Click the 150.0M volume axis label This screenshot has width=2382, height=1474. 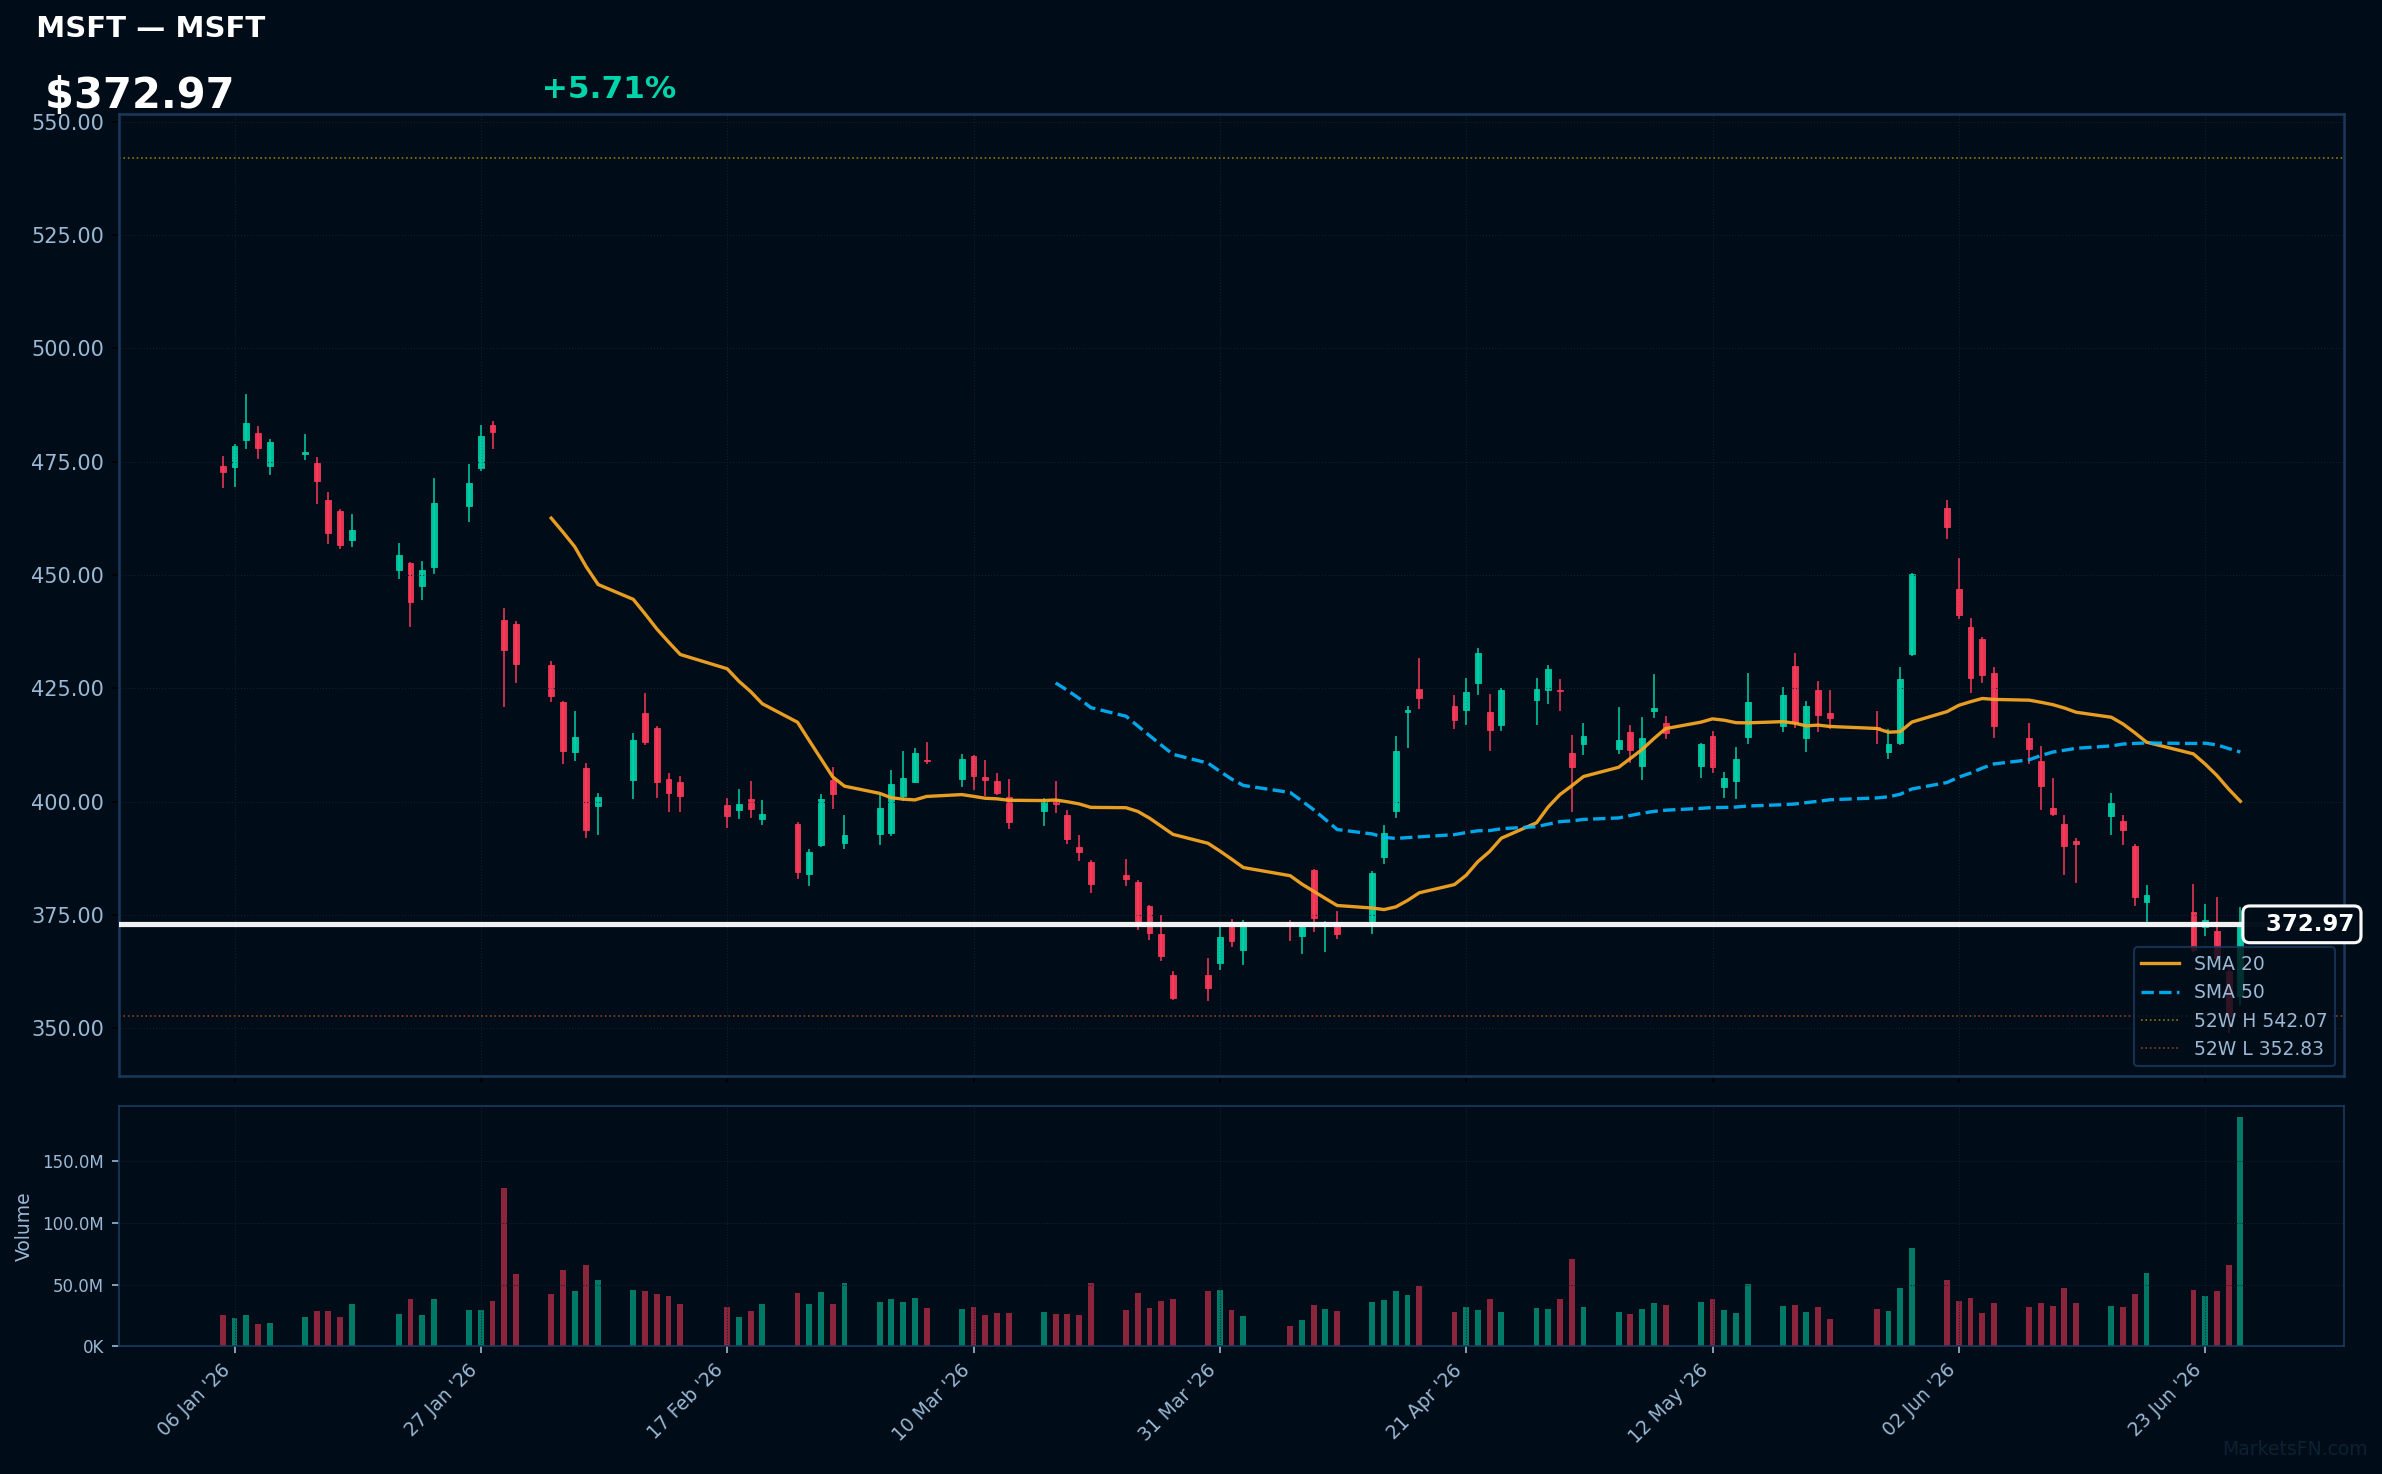(x=73, y=1162)
